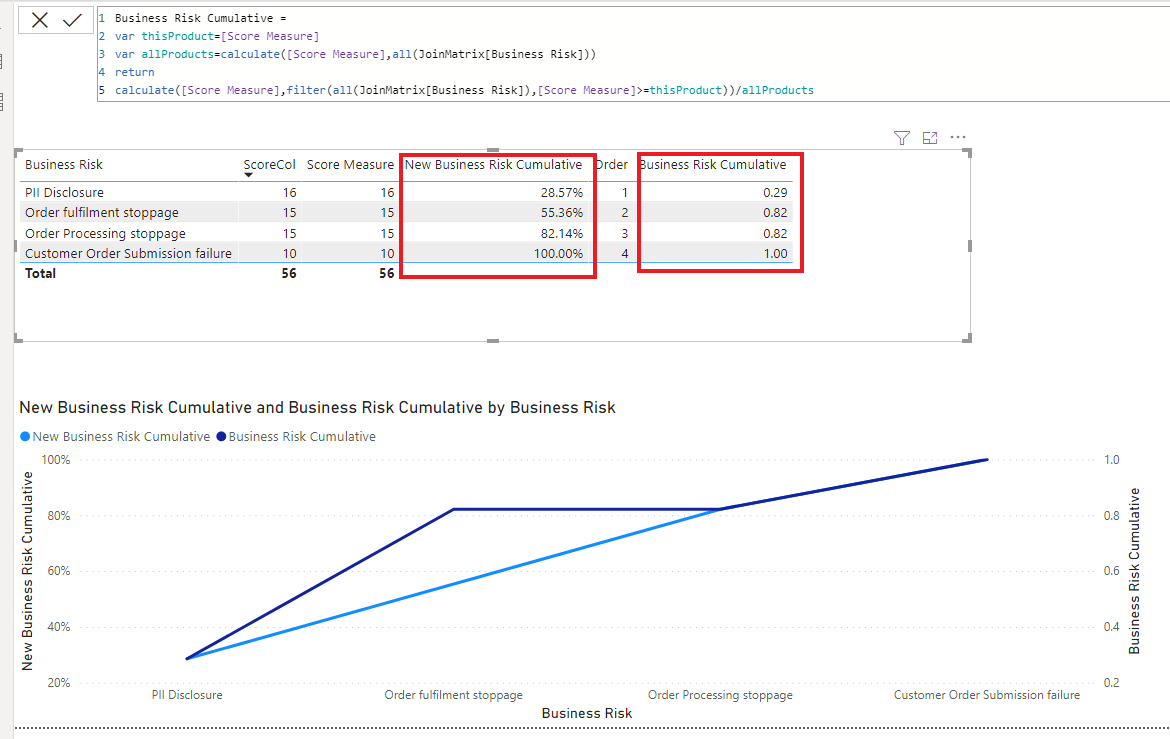Click New Business Risk Cumulative legend swatch
Image resolution: width=1170 pixels, height=739 pixels.
pyautogui.click(x=25, y=437)
